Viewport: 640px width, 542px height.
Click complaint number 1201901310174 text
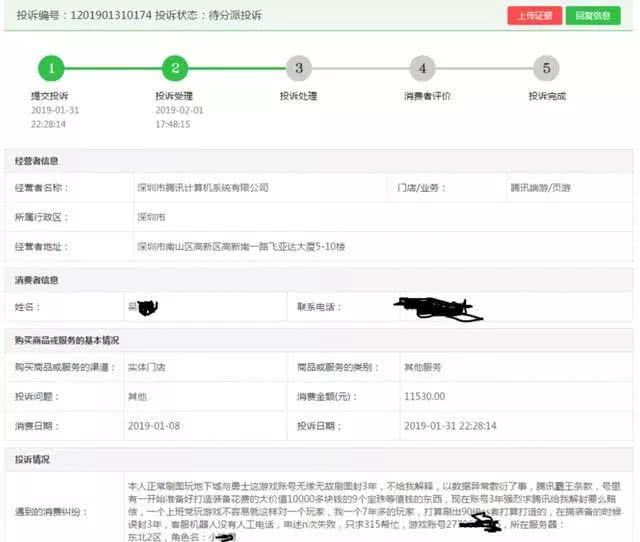point(111,16)
